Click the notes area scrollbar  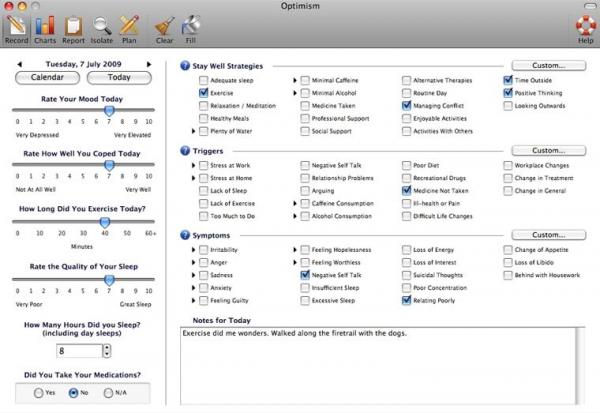point(580,366)
